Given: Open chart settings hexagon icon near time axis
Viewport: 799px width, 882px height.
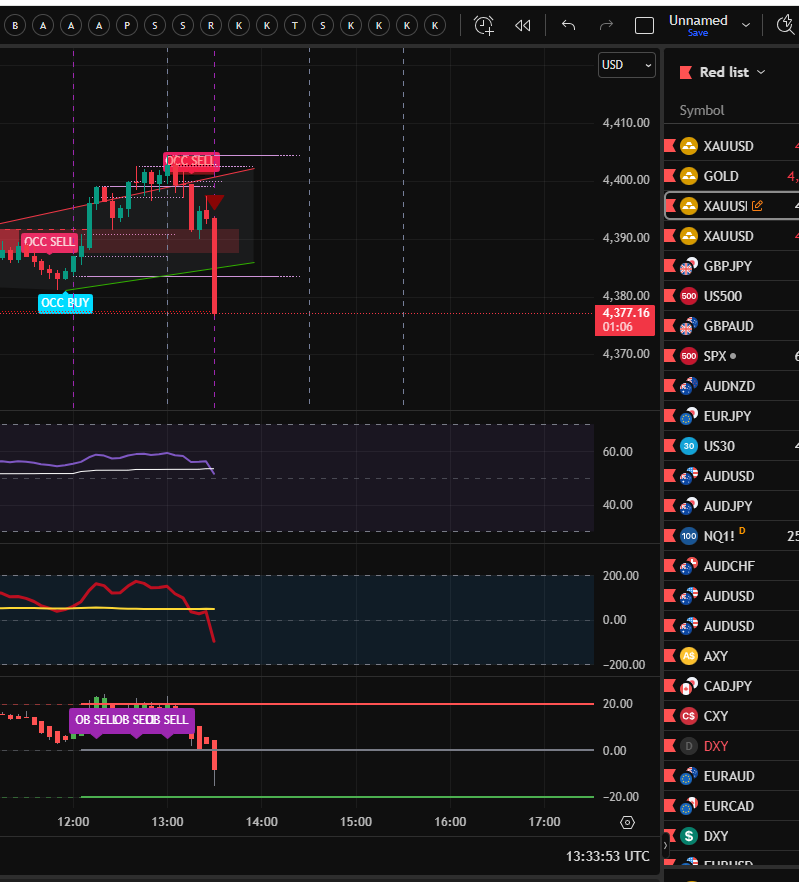Looking at the screenshot, I should click(627, 822).
